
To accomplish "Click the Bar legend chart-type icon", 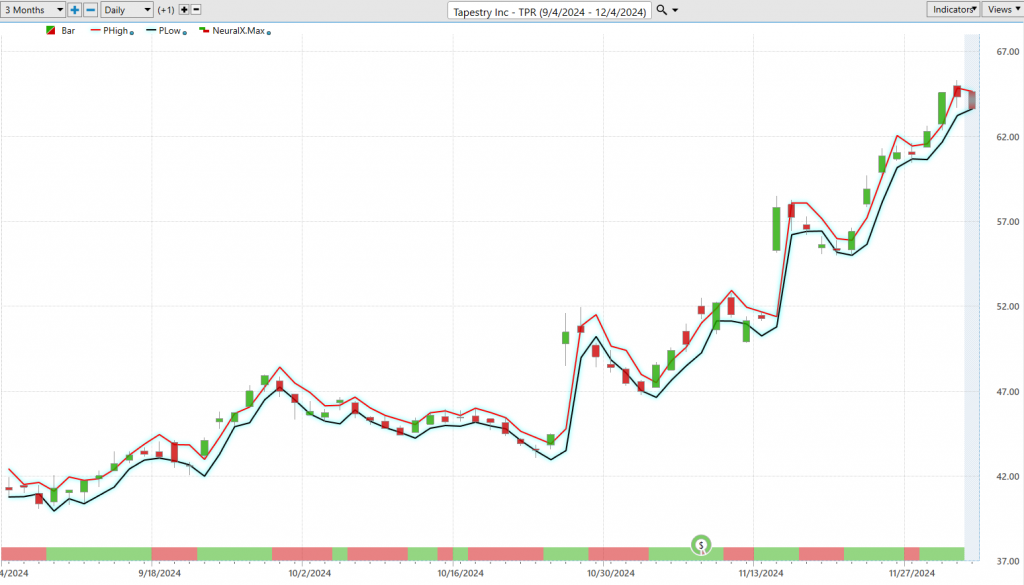I will pyautogui.click(x=50, y=31).
